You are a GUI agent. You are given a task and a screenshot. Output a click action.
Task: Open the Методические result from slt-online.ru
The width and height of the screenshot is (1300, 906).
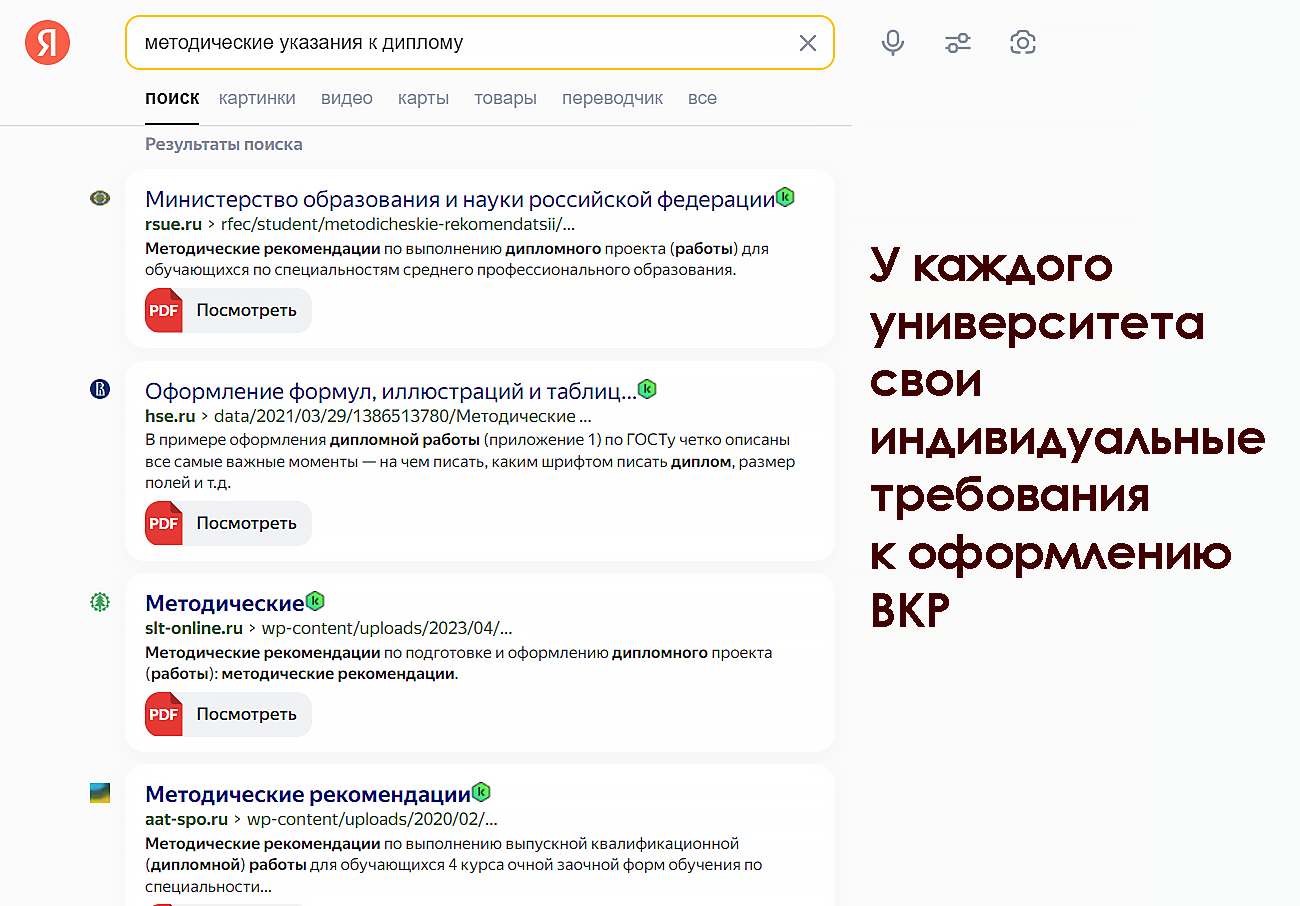tap(225, 603)
